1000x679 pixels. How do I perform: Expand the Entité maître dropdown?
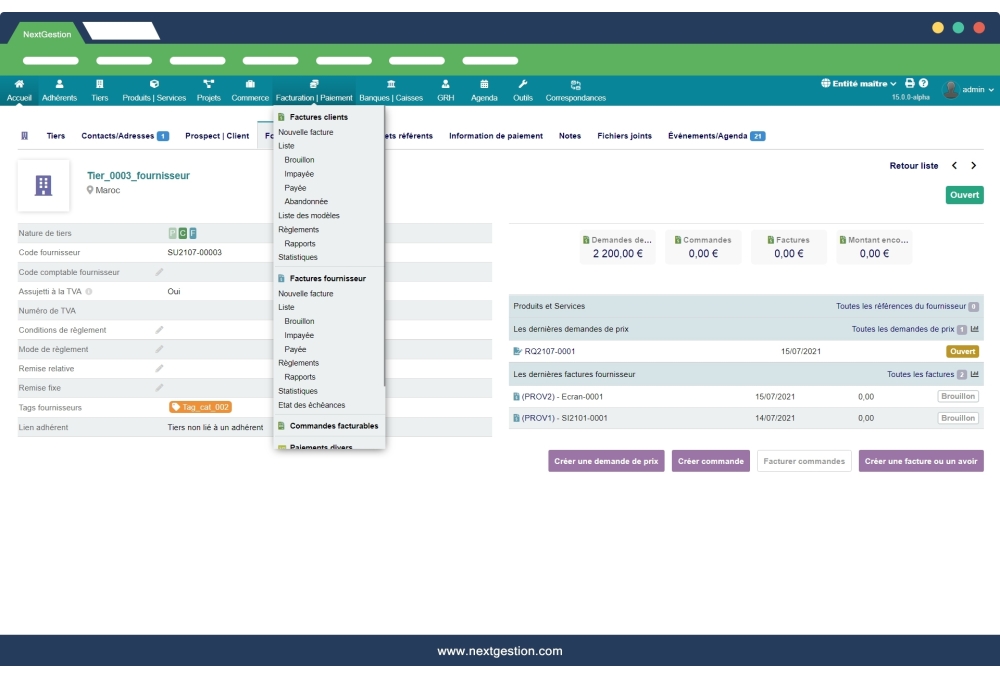859,84
